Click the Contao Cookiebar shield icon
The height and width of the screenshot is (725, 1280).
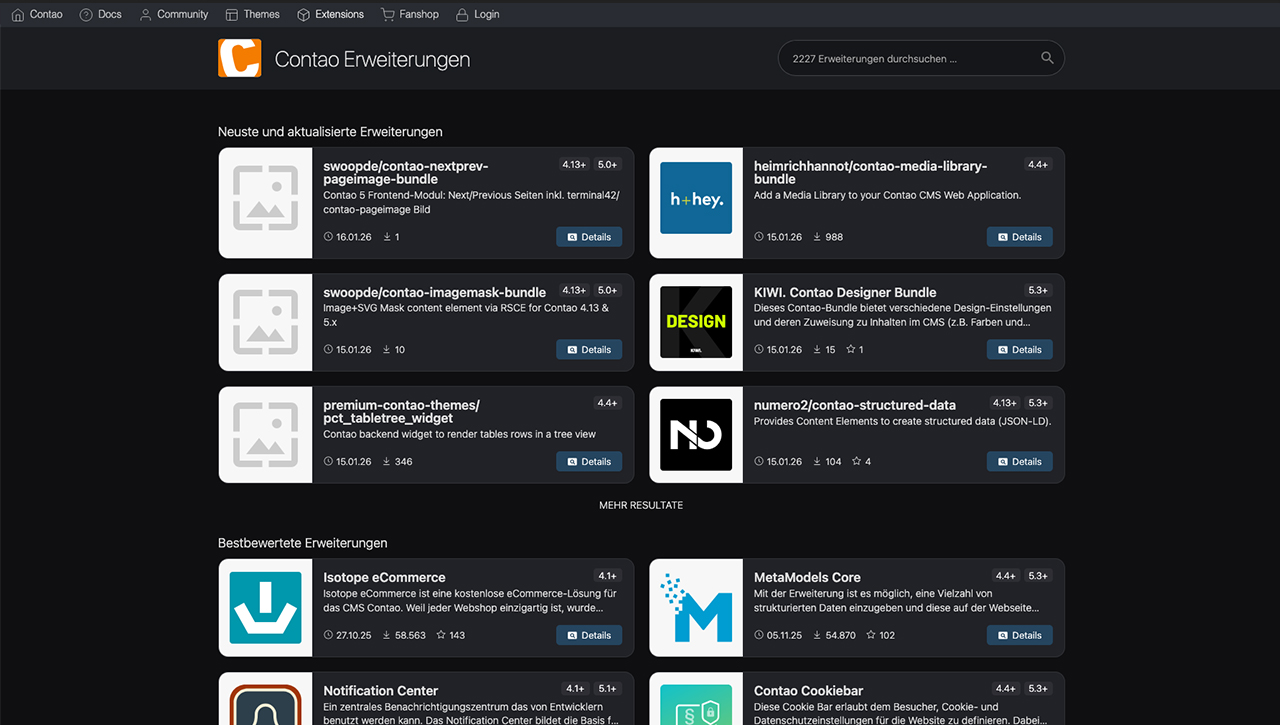[x=696, y=703]
